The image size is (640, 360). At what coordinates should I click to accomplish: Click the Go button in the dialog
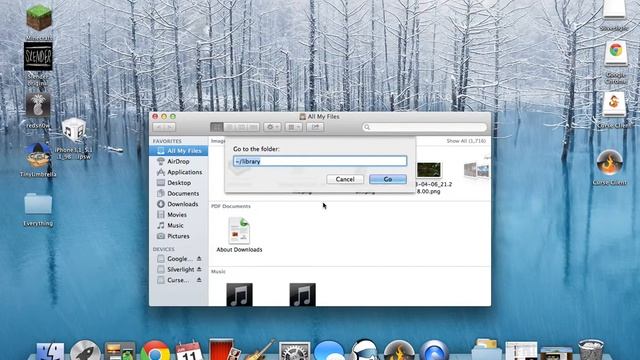388,179
